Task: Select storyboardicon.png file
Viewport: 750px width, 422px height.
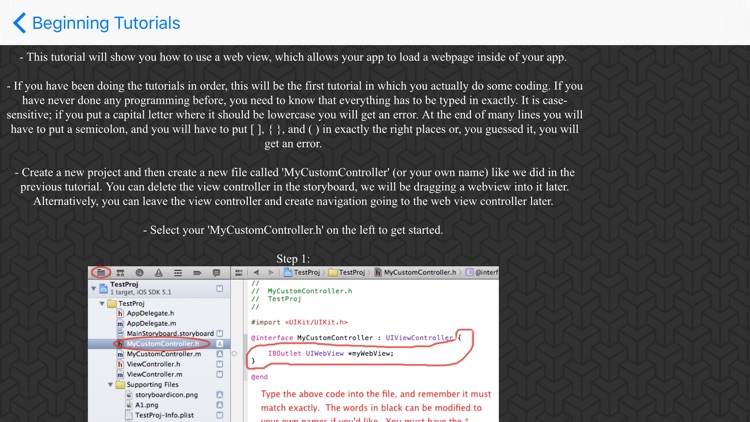Action: 162,395
